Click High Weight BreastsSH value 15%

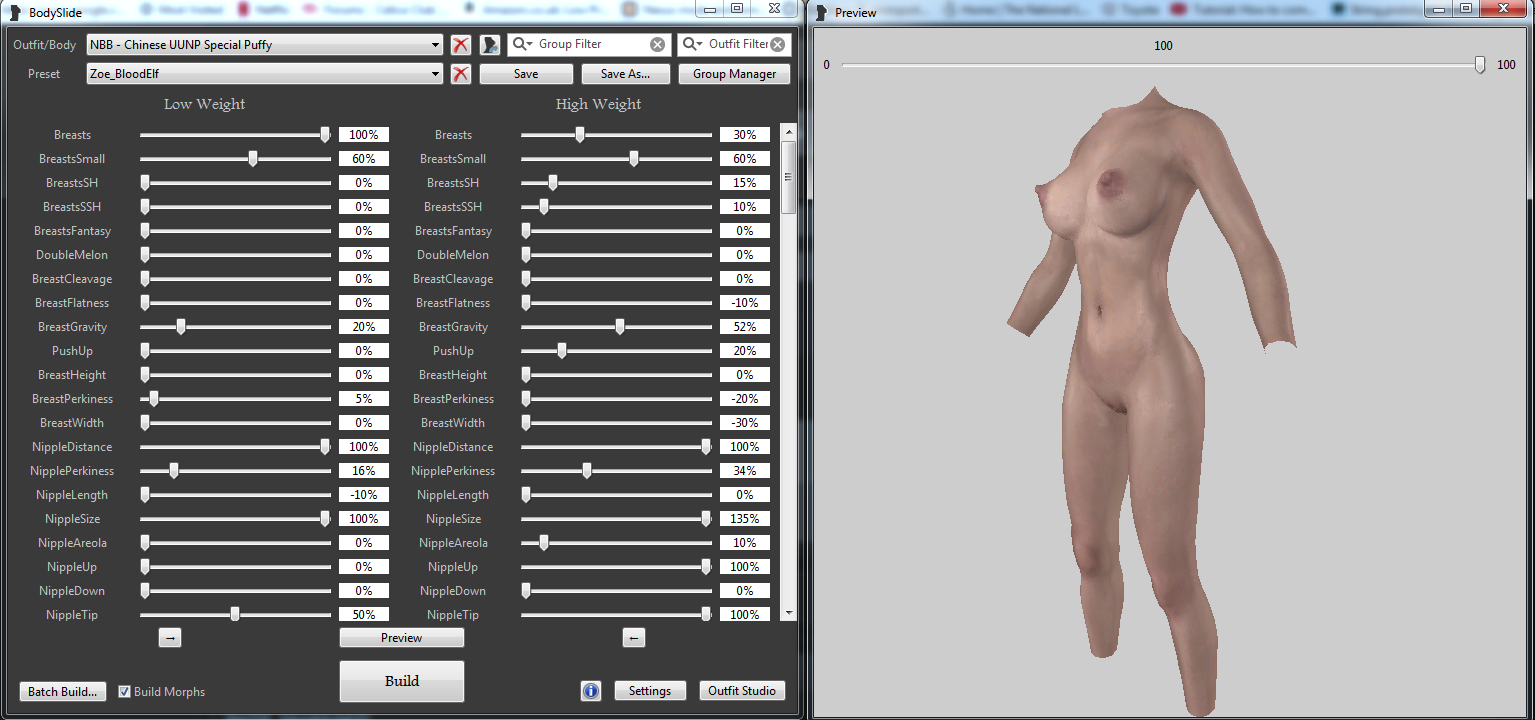click(745, 183)
